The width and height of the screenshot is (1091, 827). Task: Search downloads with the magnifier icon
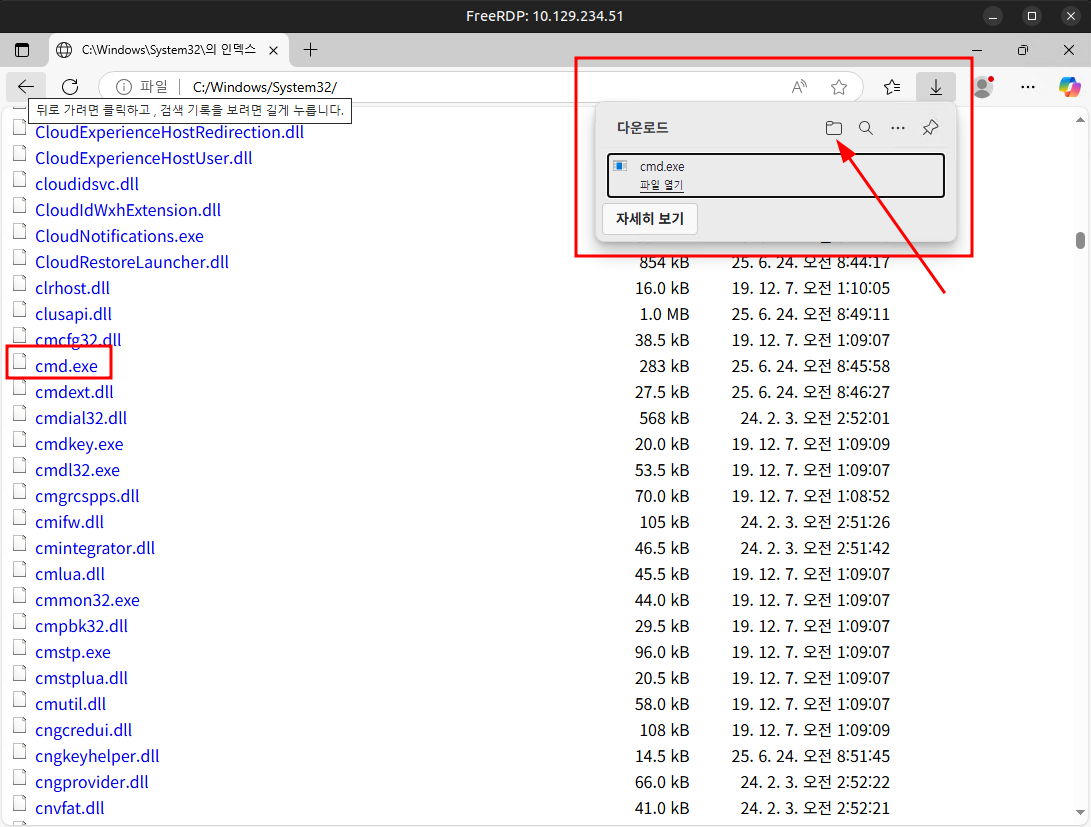click(866, 128)
